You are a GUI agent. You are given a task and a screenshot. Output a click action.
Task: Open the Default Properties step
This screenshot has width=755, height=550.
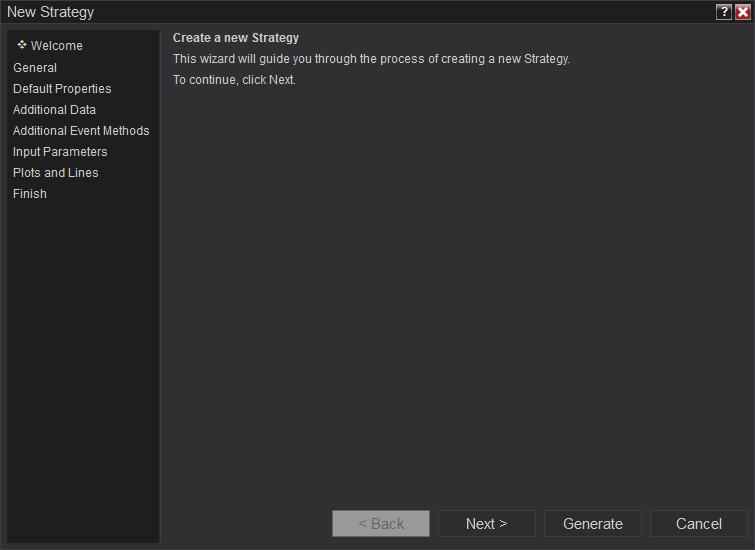coord(62,89)
